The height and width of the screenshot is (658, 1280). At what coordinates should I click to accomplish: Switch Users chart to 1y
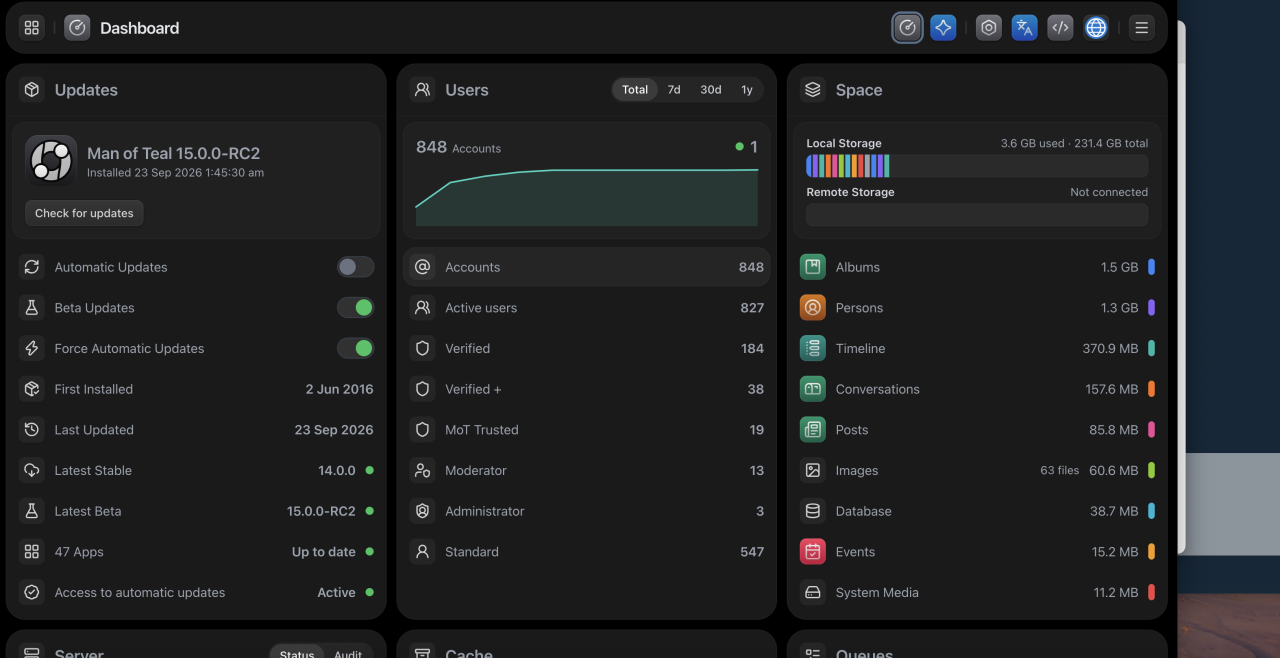pyautogui.click(x=747, y=90)
